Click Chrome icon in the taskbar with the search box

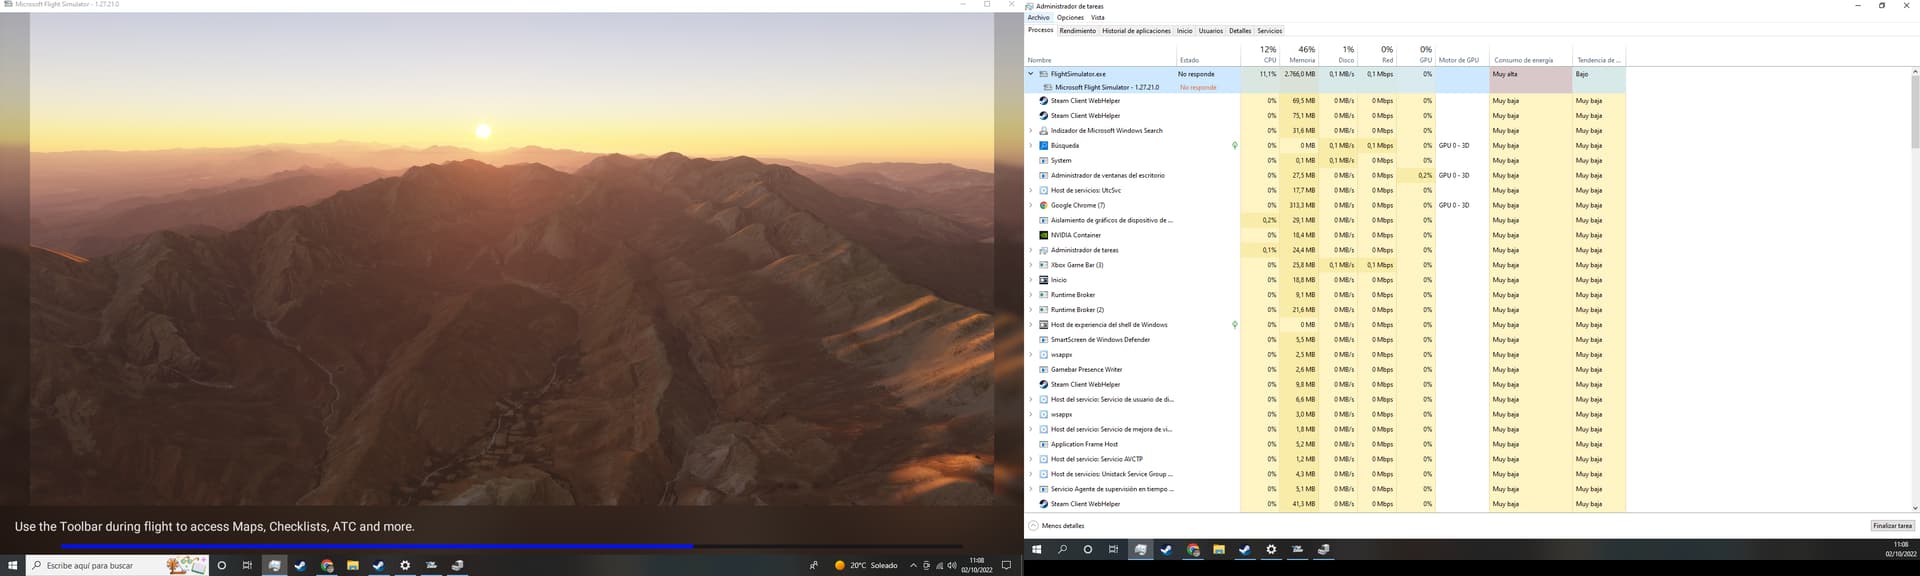coord(327,565)
